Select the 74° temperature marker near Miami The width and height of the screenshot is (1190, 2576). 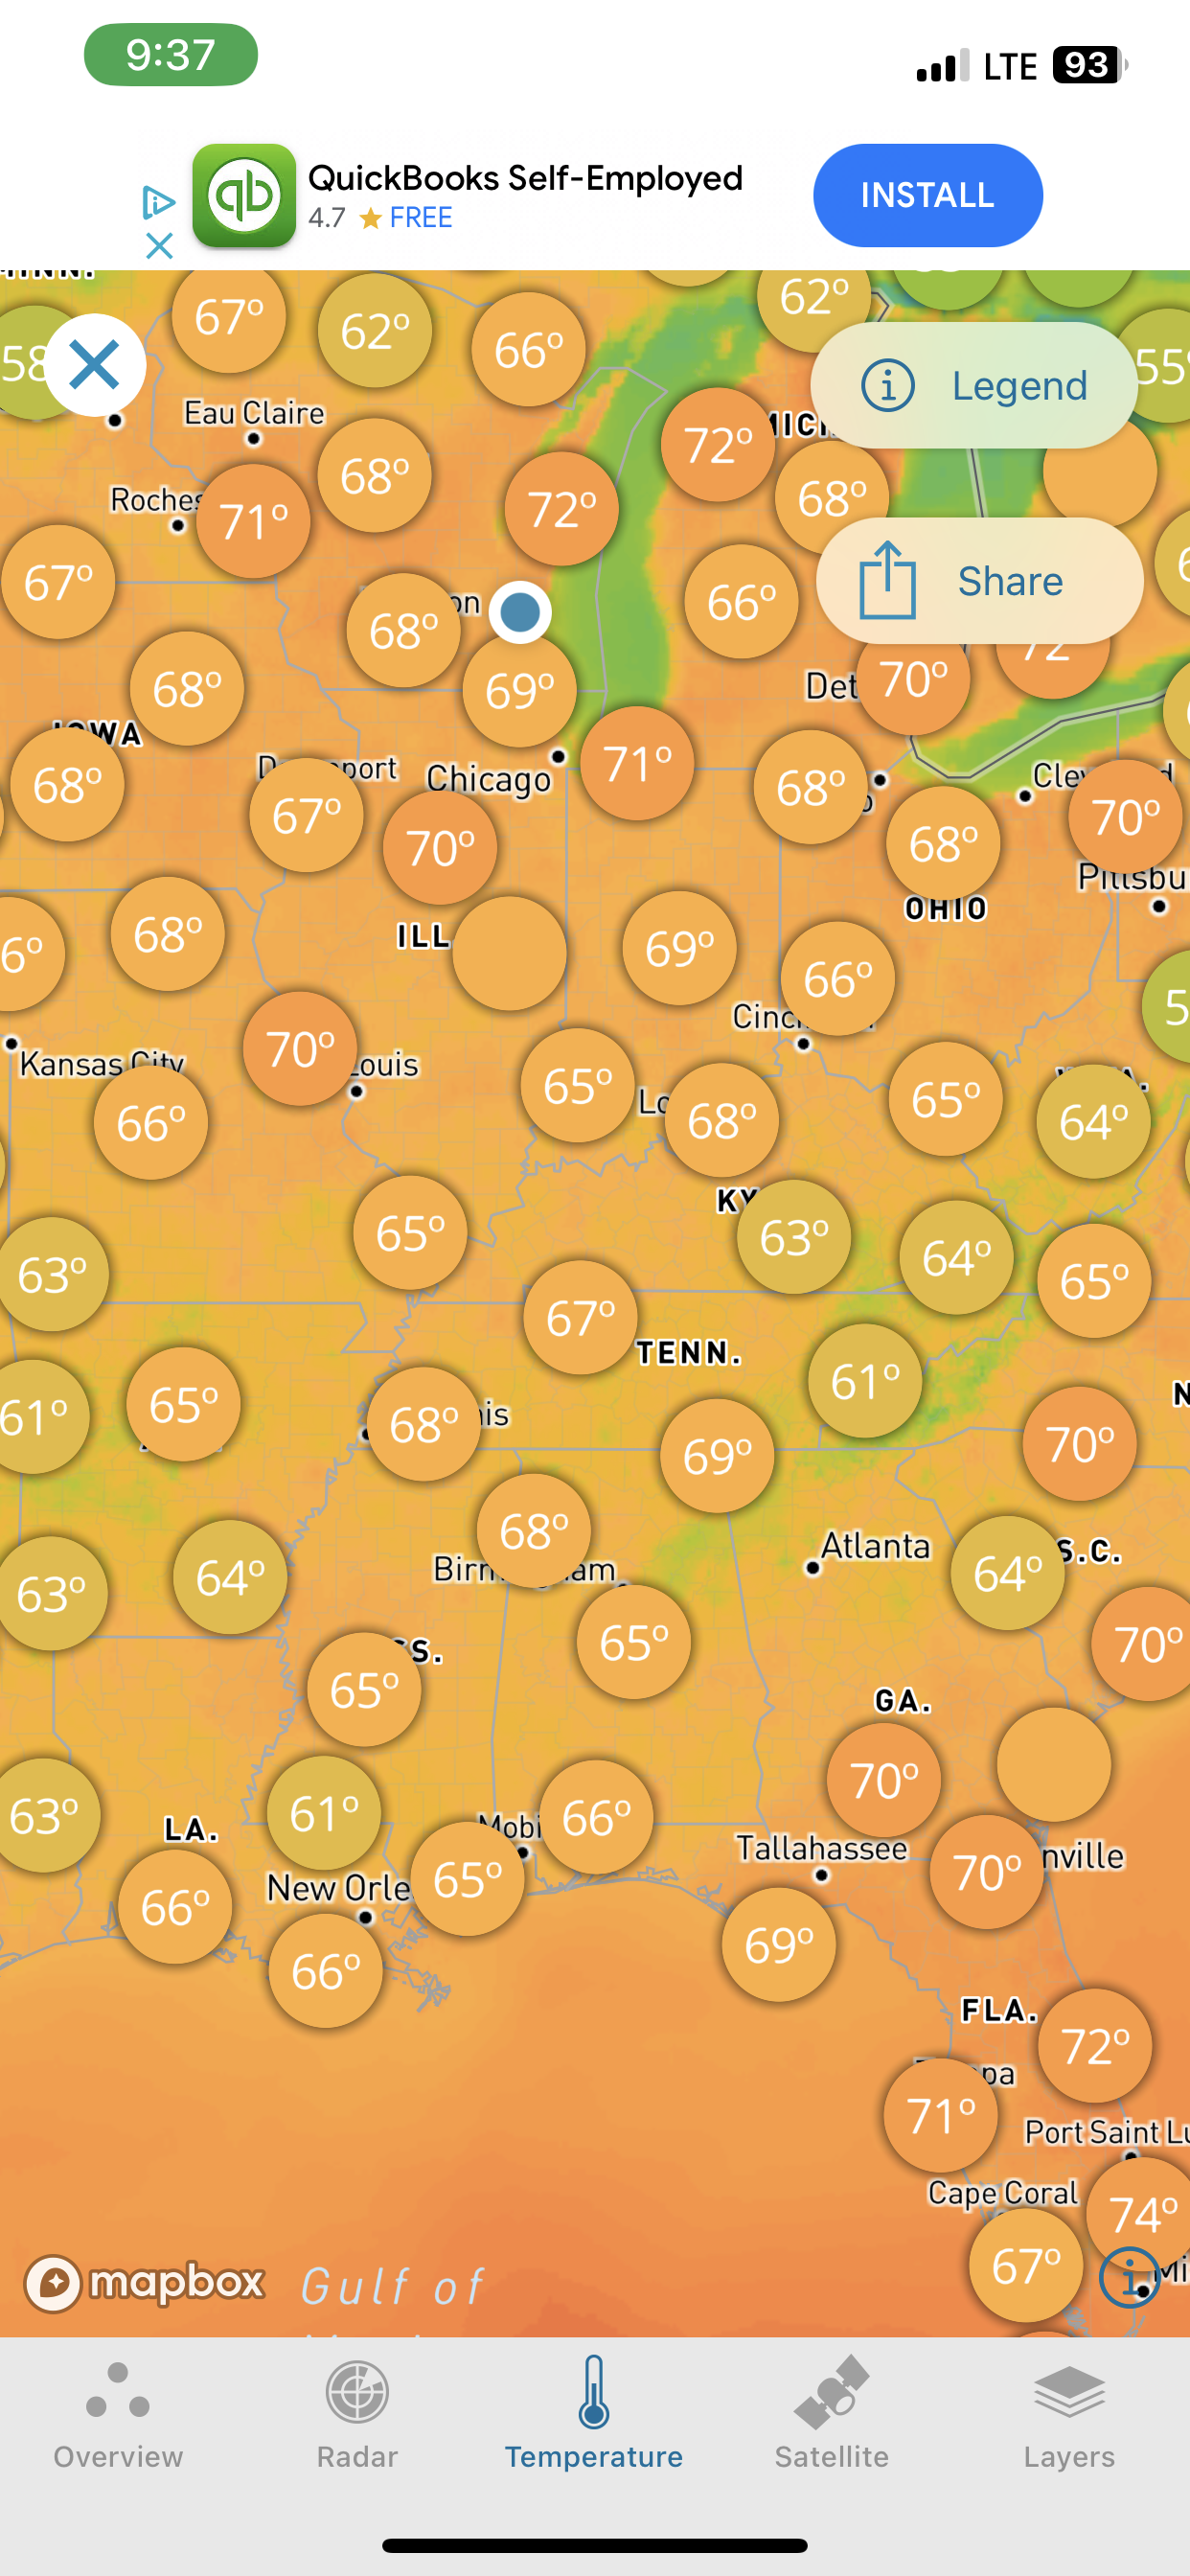coord(1142,2214)
